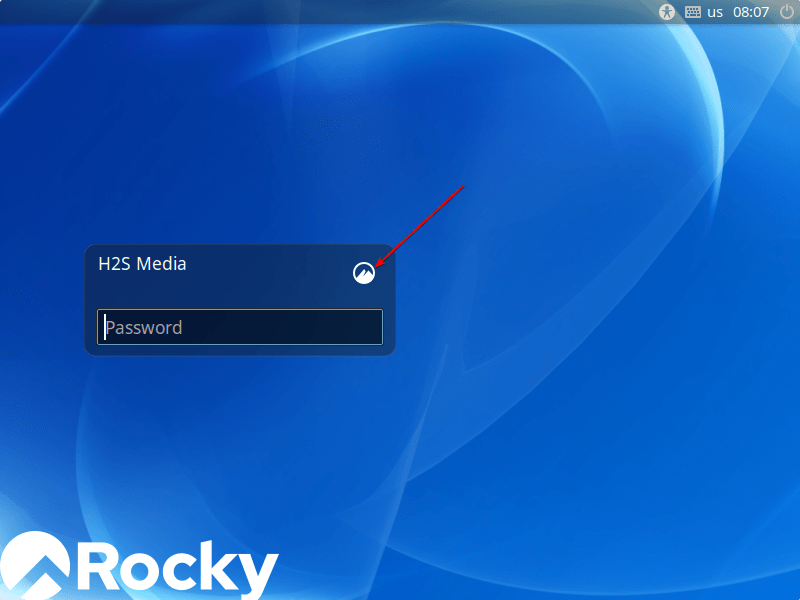
Task: Click the keyboard layout icon
Action: tap(692, 12)
